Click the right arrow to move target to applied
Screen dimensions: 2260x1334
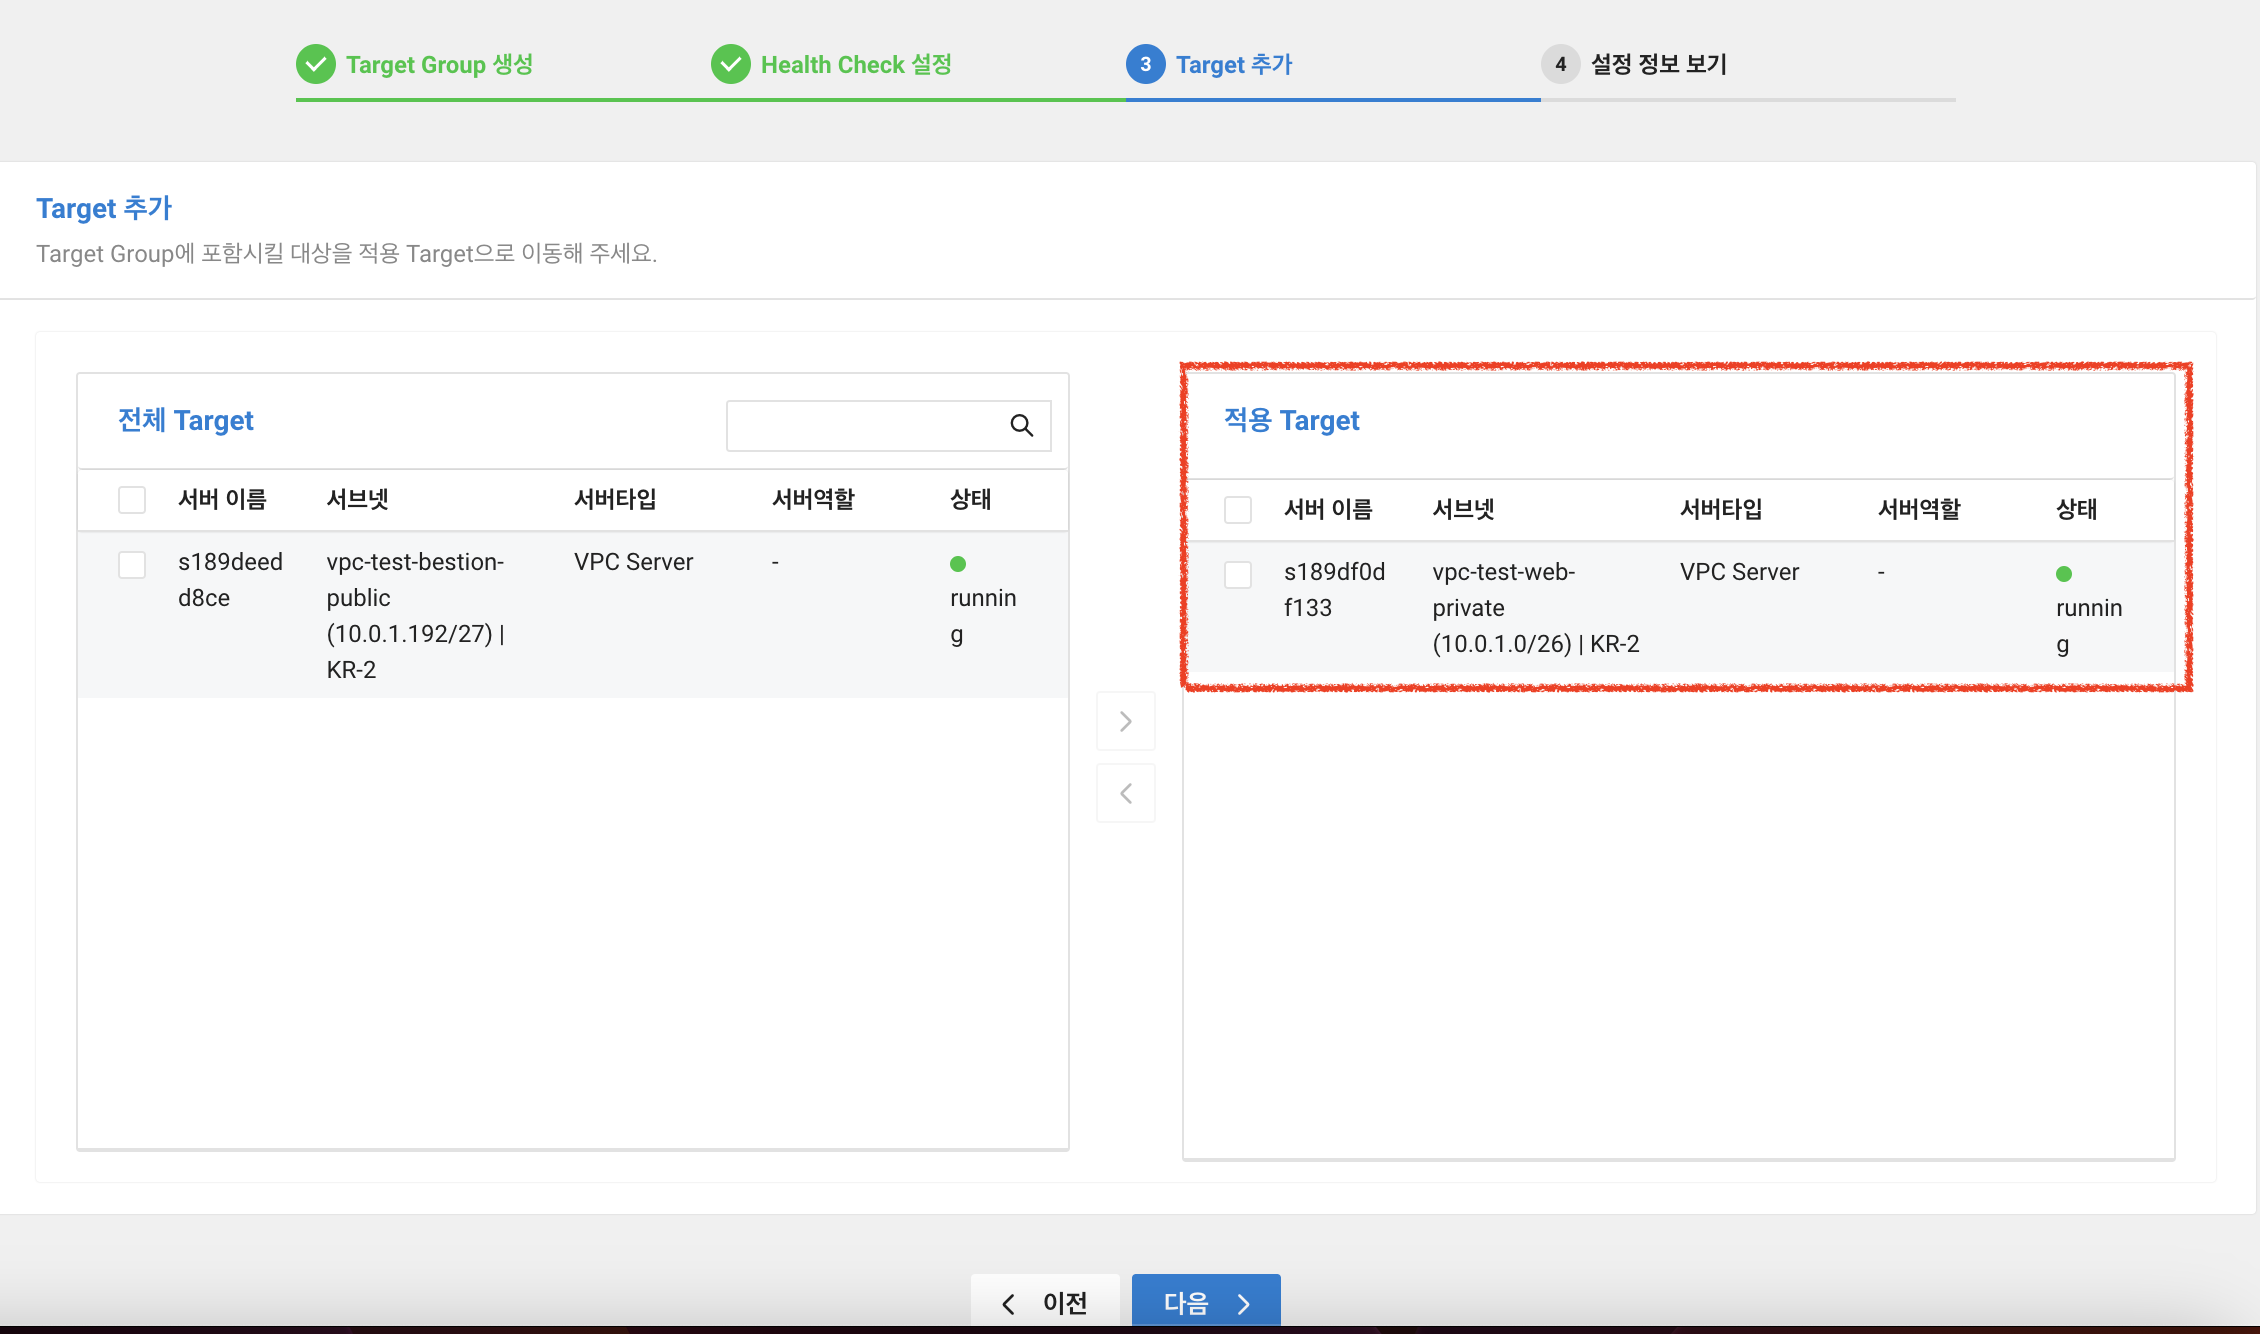pyautogui.click(x=1126, y=721)
